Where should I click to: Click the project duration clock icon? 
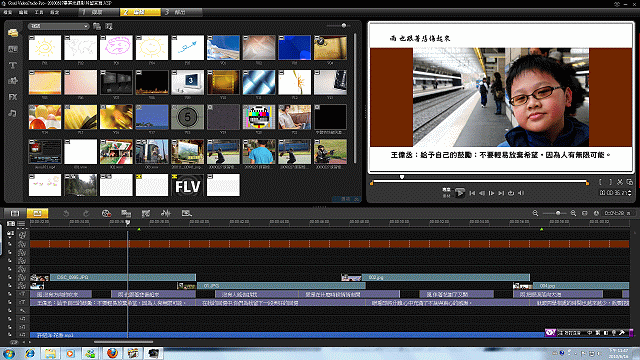click(x=596, y=213)
